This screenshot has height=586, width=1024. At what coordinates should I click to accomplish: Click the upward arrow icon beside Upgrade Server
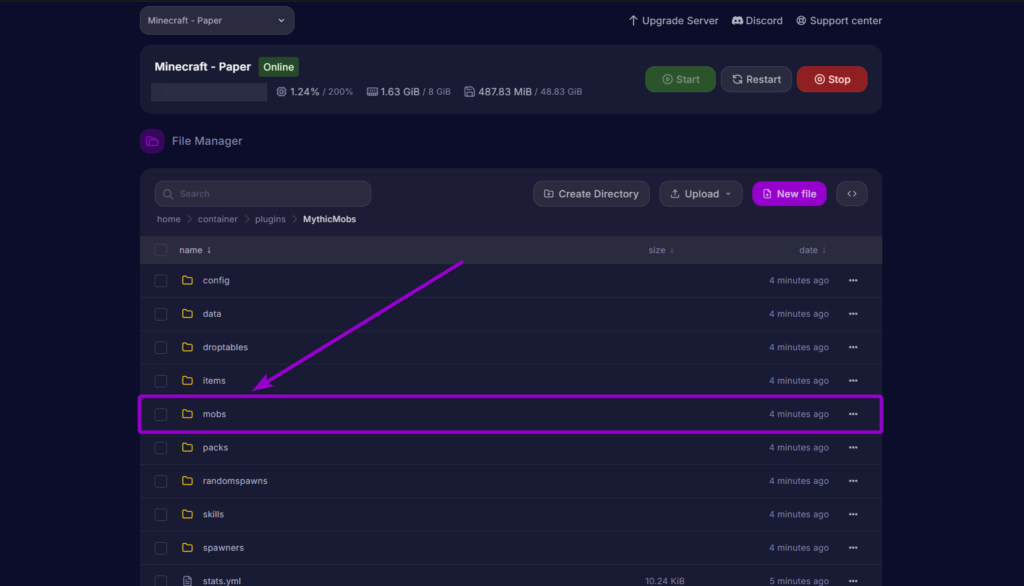(x=632, y=20)
